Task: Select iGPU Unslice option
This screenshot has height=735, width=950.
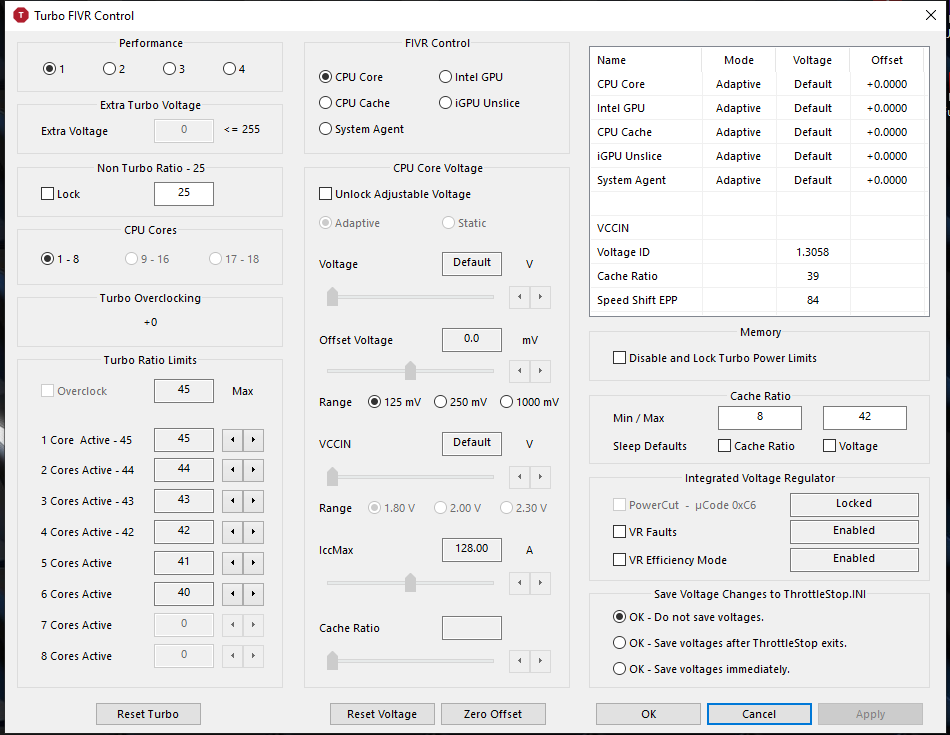Action: tap(479, 103)
